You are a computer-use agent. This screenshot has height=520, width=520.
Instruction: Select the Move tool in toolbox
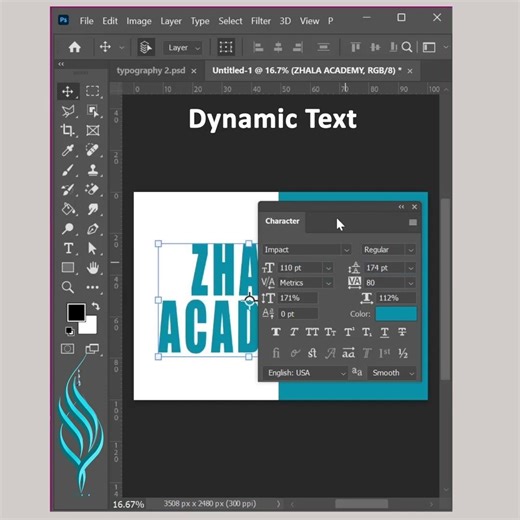pyautogui.click(x=68, y=92)
